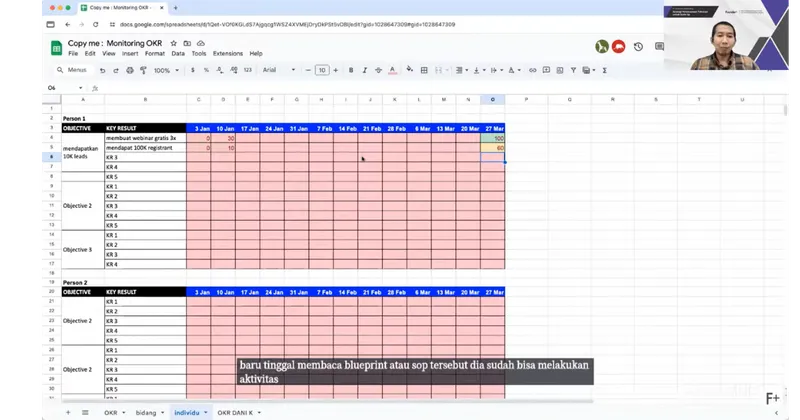Open Horizontal align dropdown
The width and height of the screenshot is (800, 420).
click(x=461, y=70)
